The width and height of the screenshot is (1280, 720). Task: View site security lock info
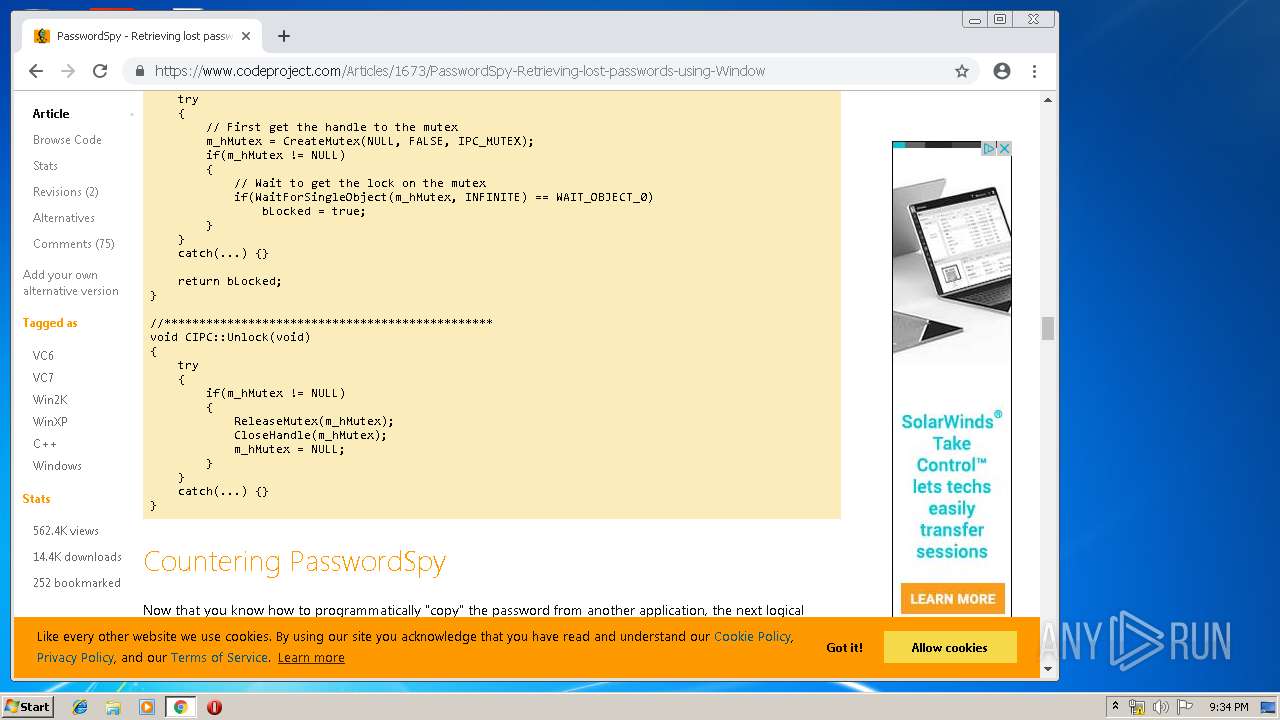pyautogui.click(x=139, y=71)
